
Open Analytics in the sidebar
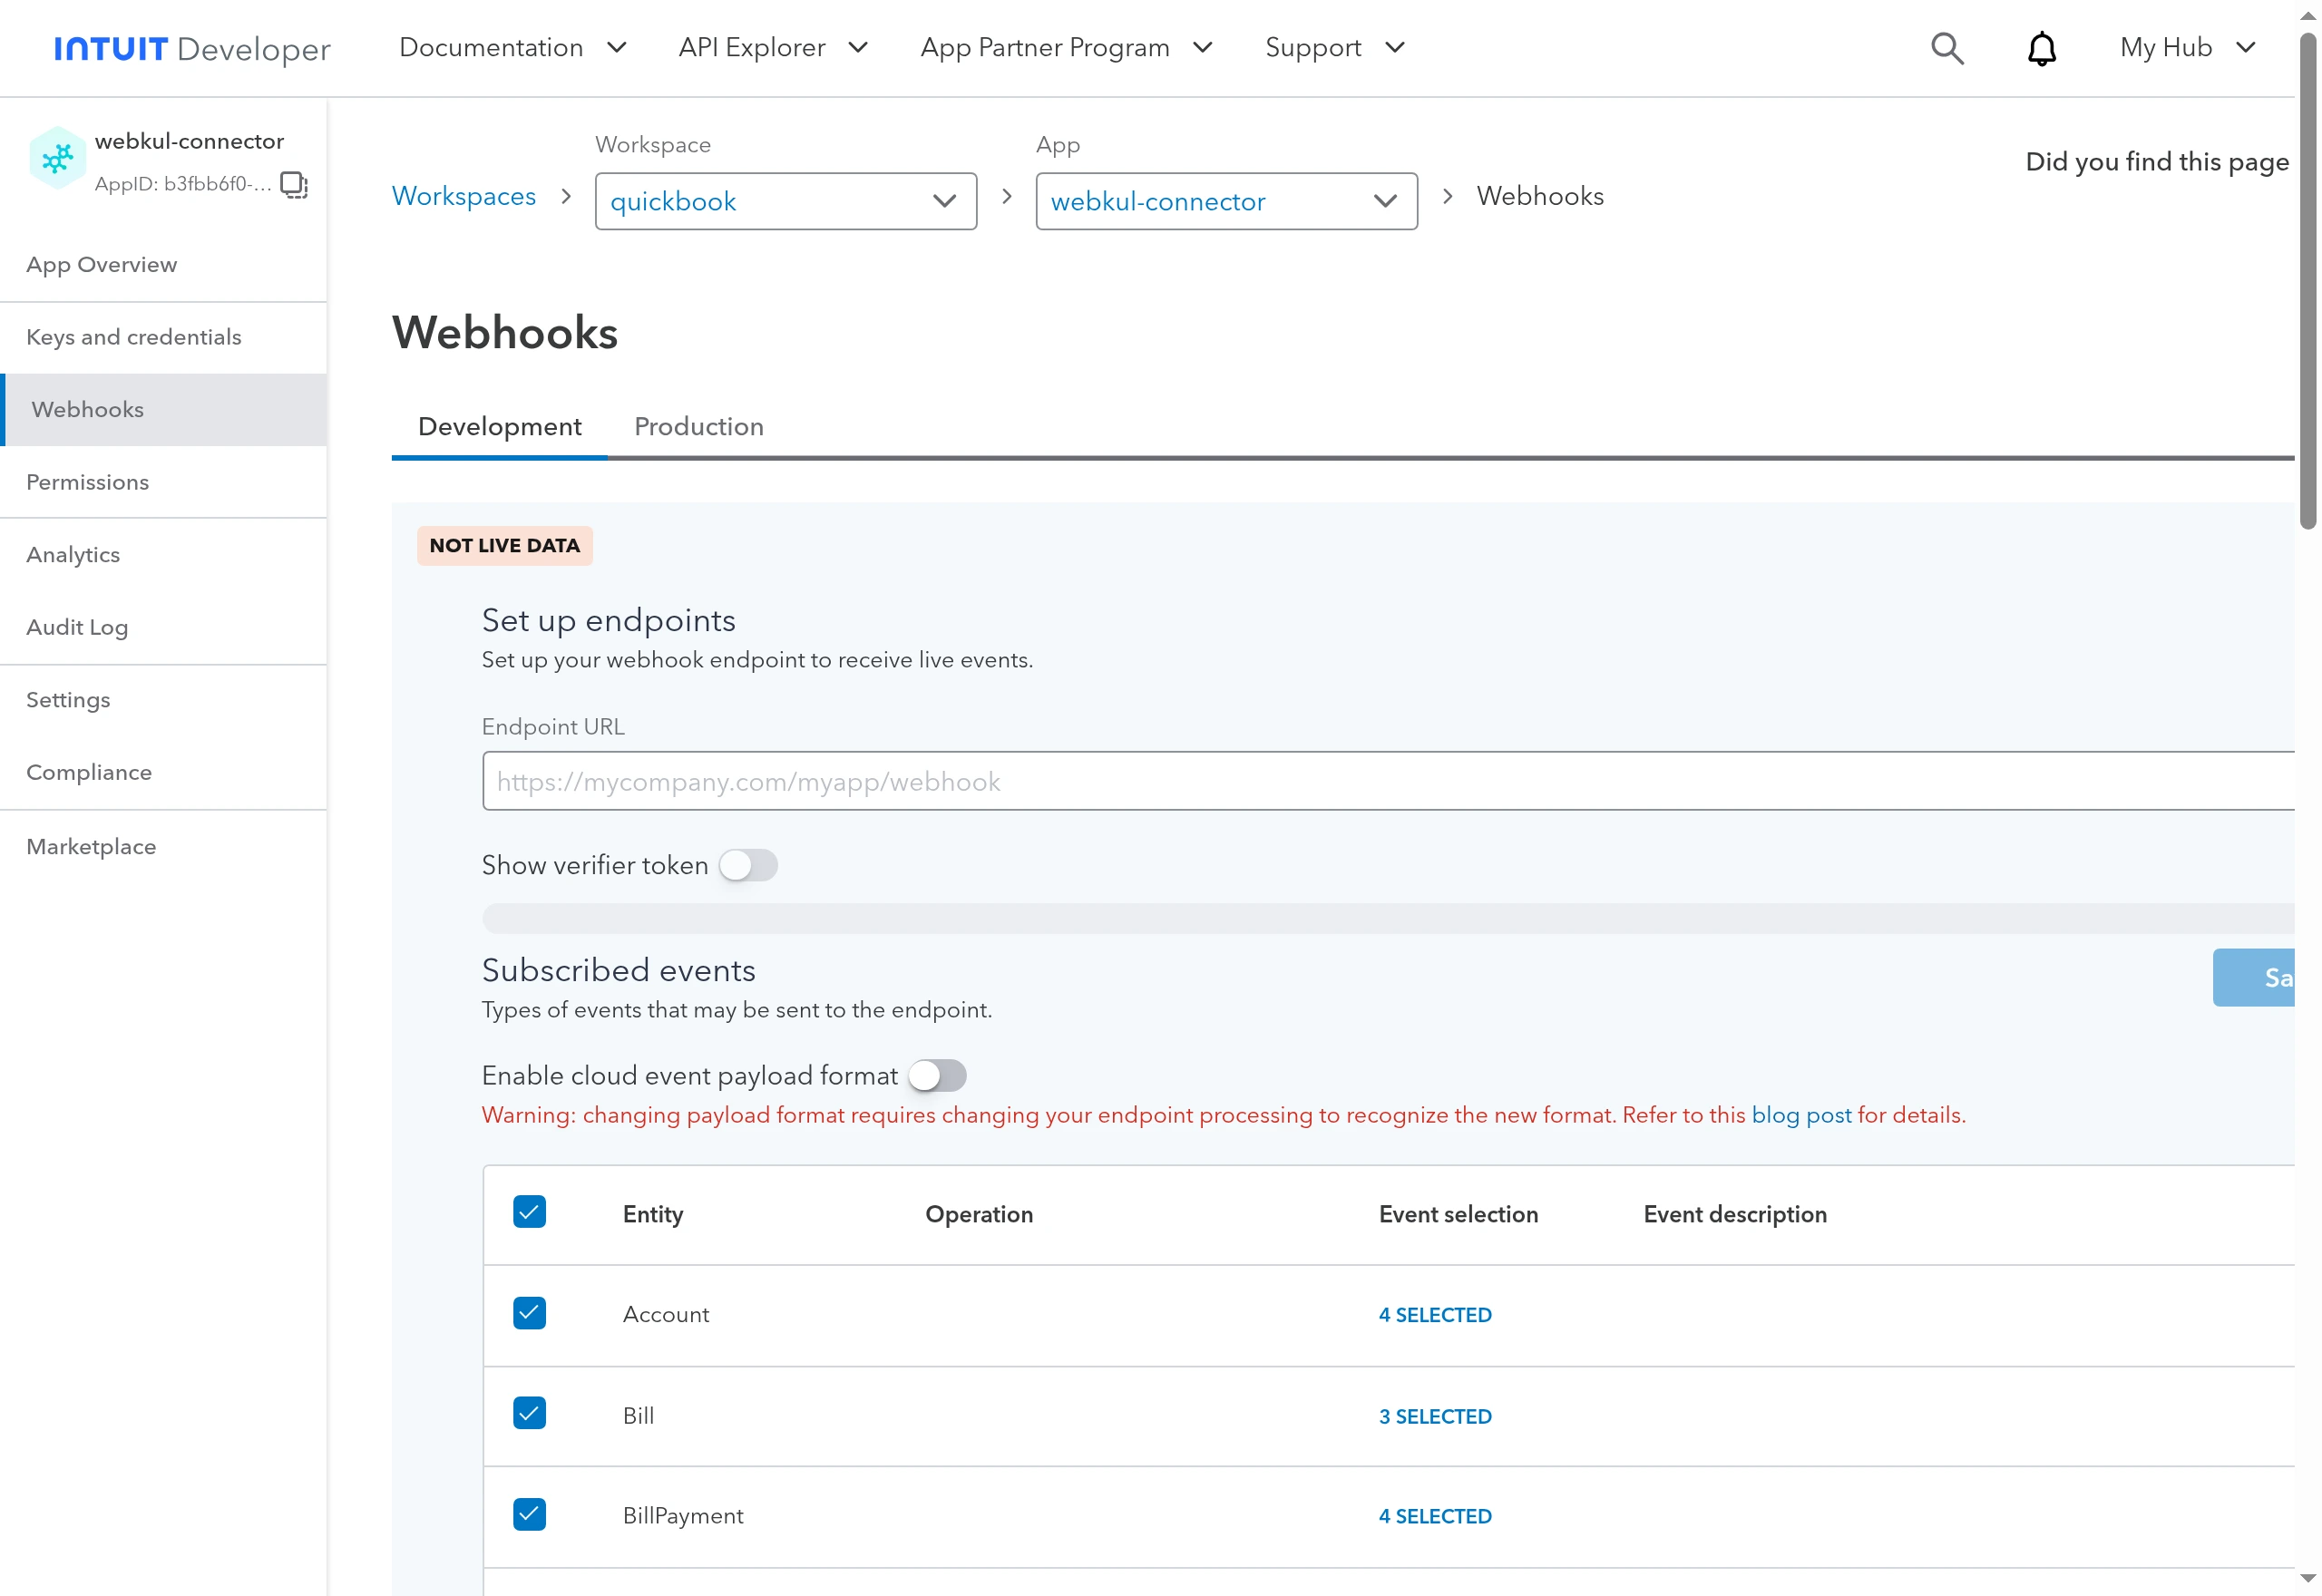tap(163, 555)
